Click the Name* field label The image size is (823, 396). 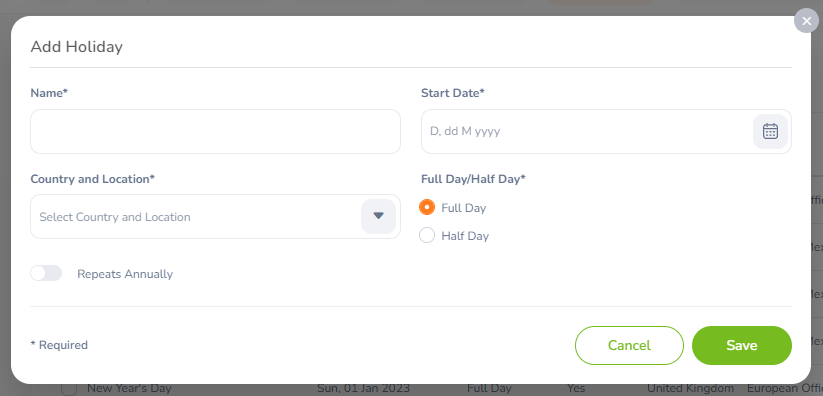click(x=49, y=93)
